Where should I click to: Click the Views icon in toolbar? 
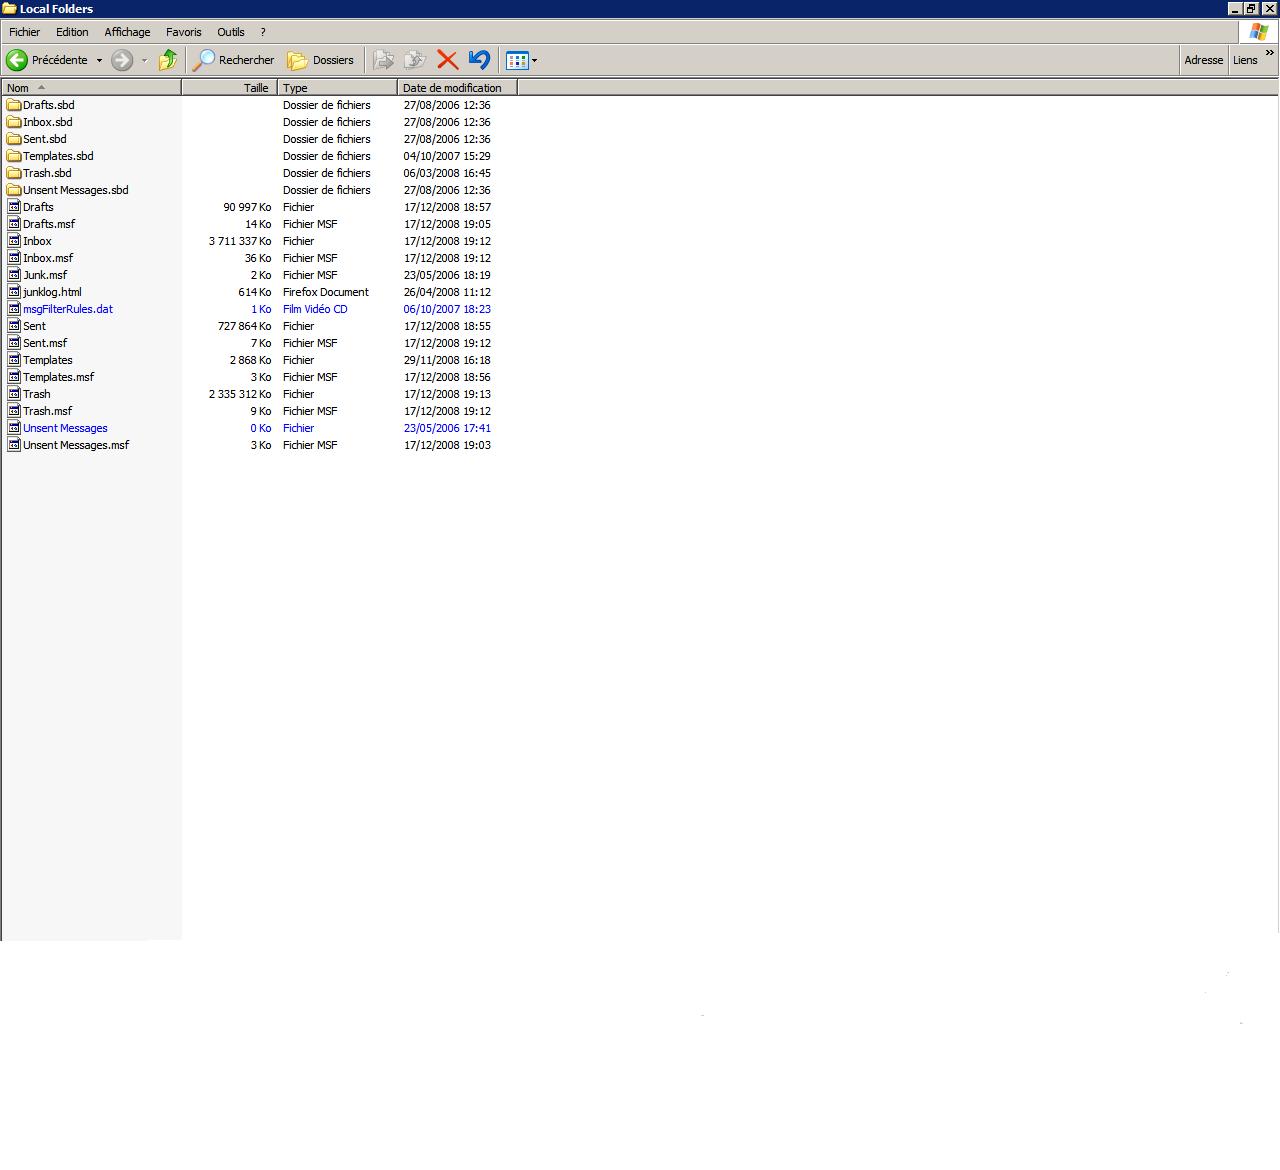pyautogui.click(x=517, y=60)
